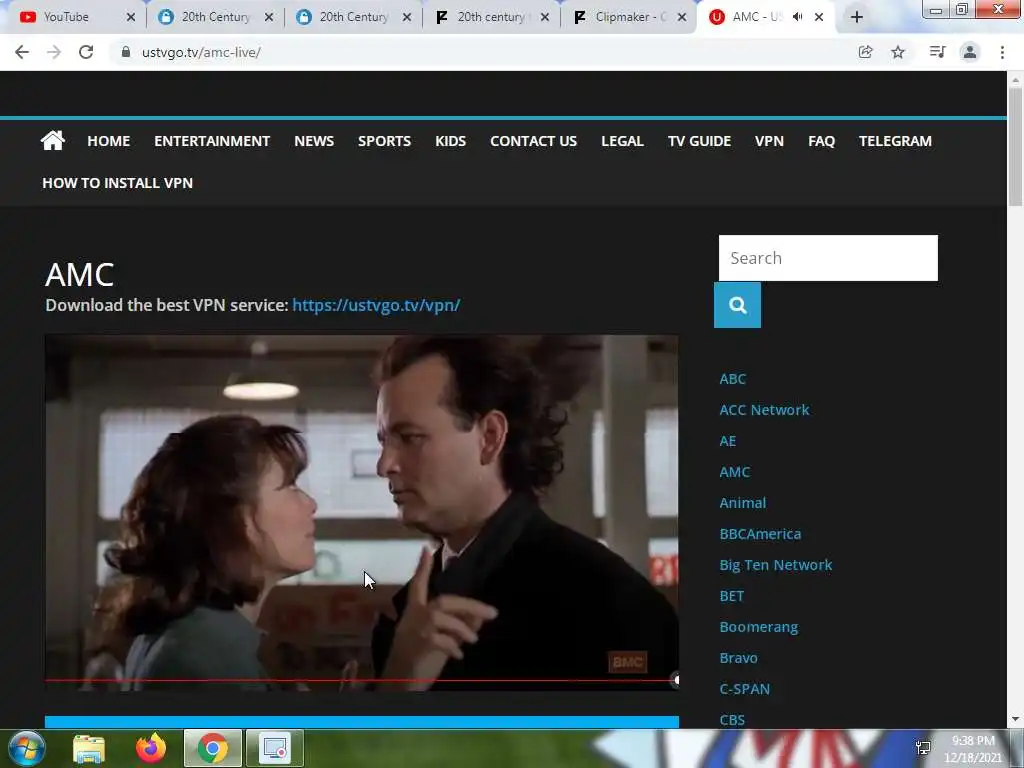Open the SPORTS menu item
The height and width of the screenshot is (768, 1024).
point(385,141)
